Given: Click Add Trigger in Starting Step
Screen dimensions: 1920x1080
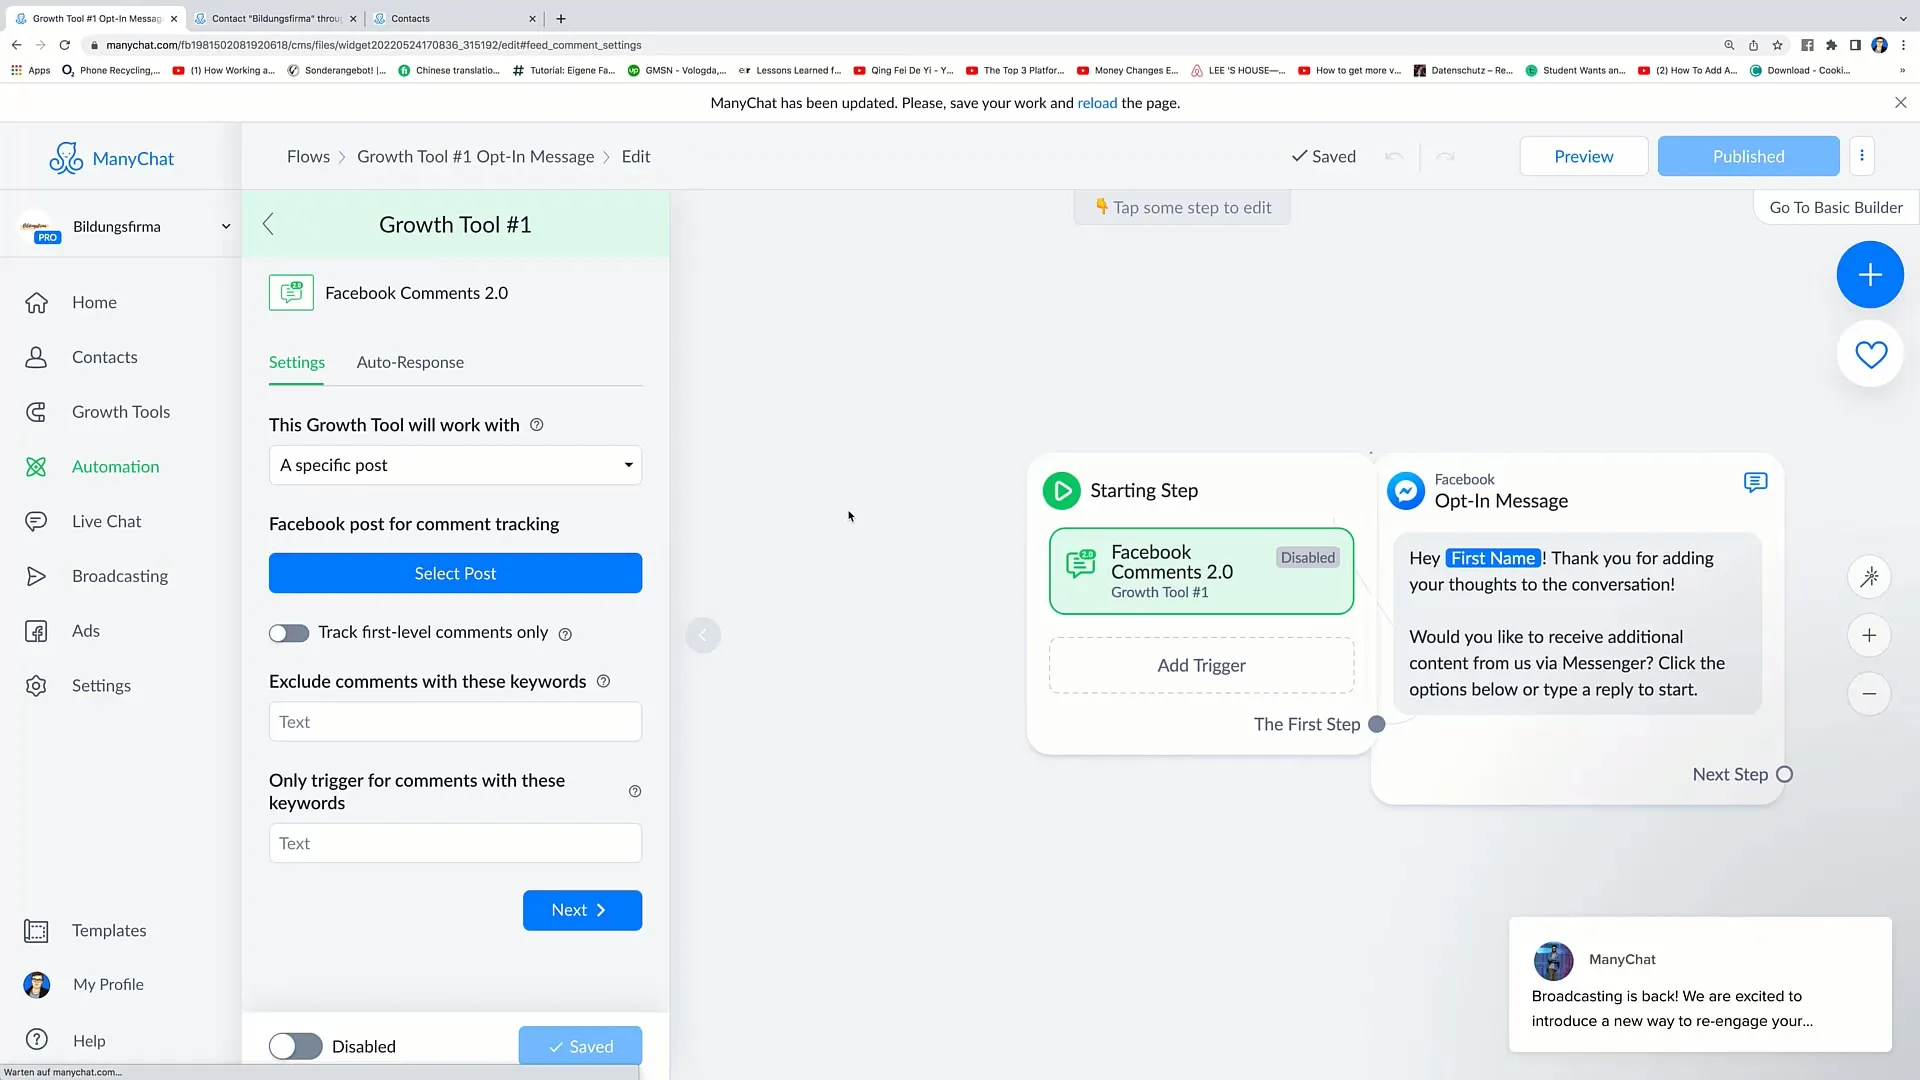Looking at the screenshot, I should [x=1201, y=666].
